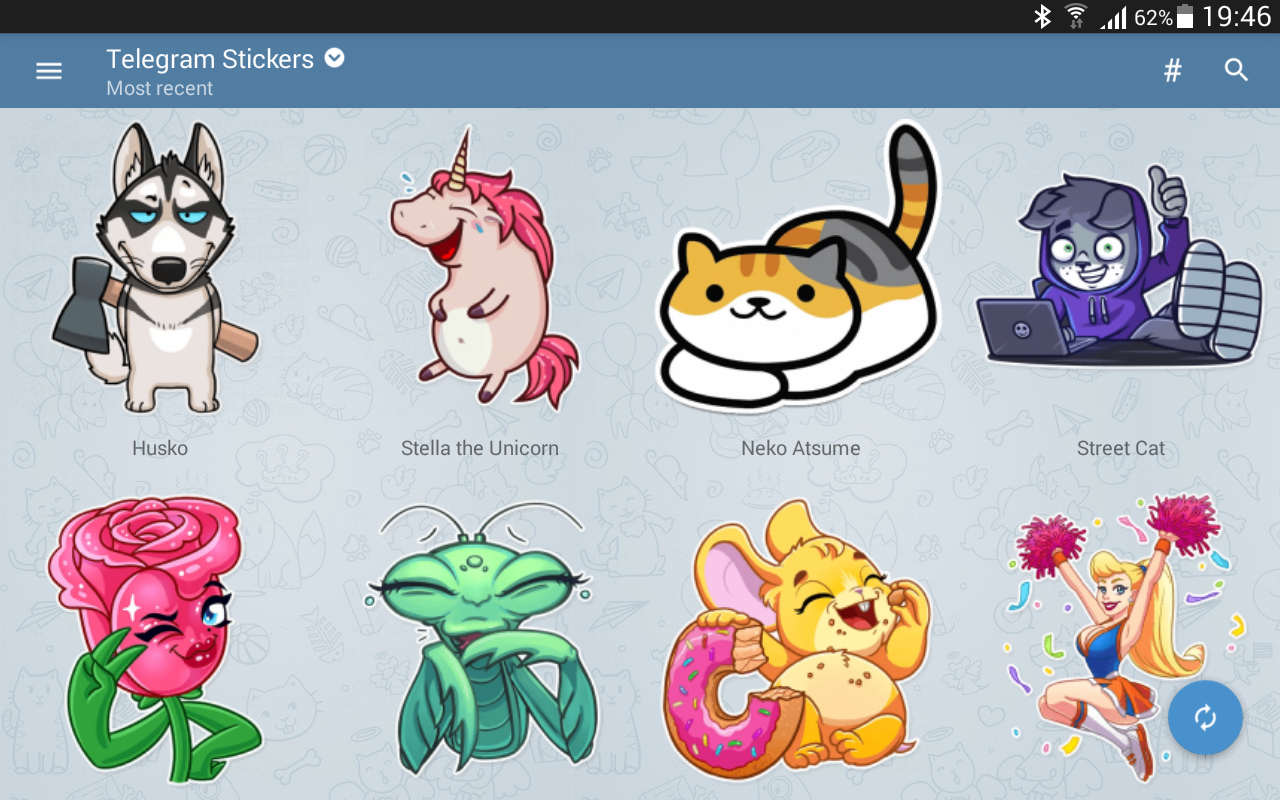The image size is (1280, 800).
Task: Tap the Telegram Stickers title
Action: [210, 59]
